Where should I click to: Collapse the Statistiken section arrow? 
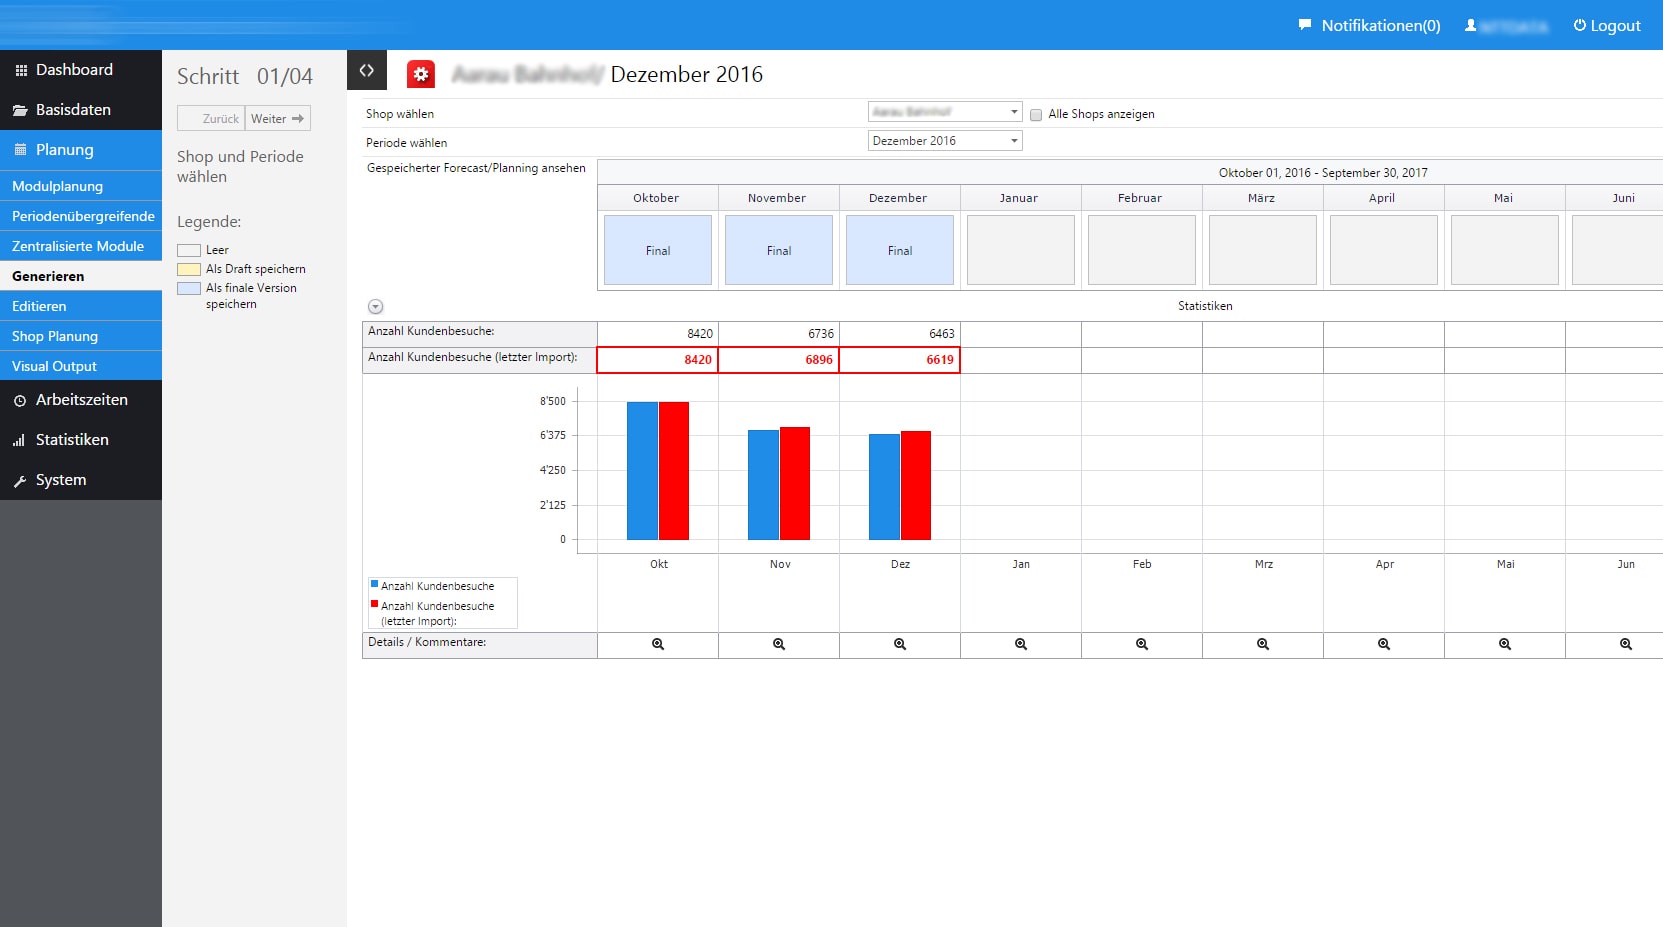point(376,307)
